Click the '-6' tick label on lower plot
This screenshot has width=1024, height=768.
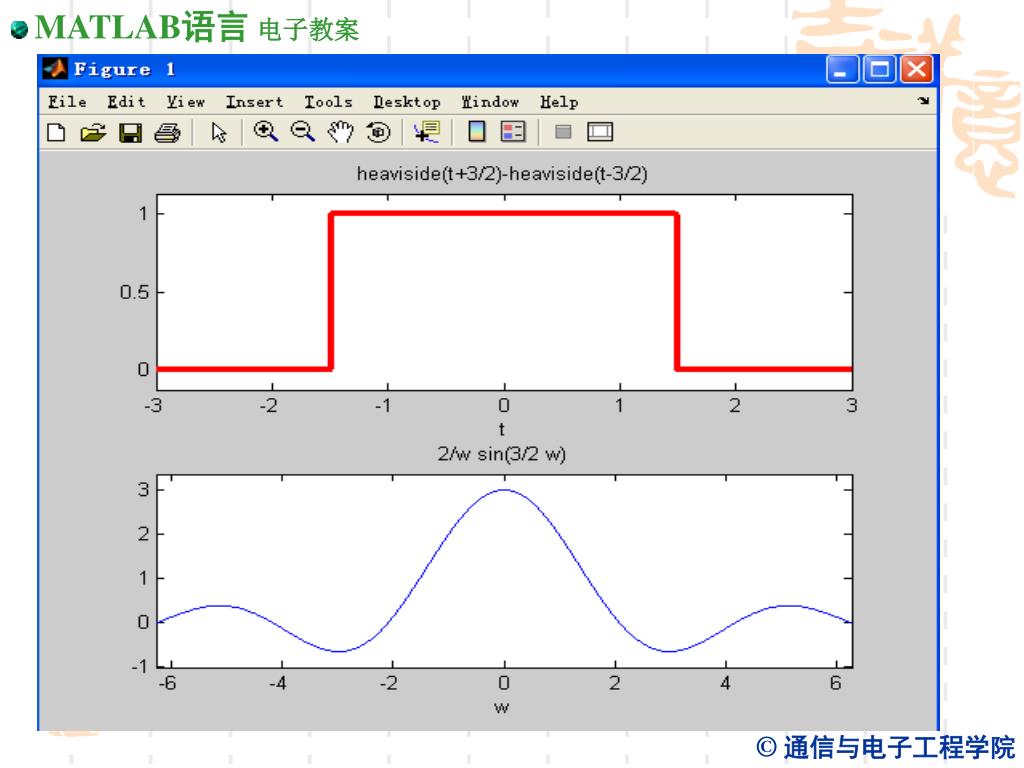click(x=167, y=683)
